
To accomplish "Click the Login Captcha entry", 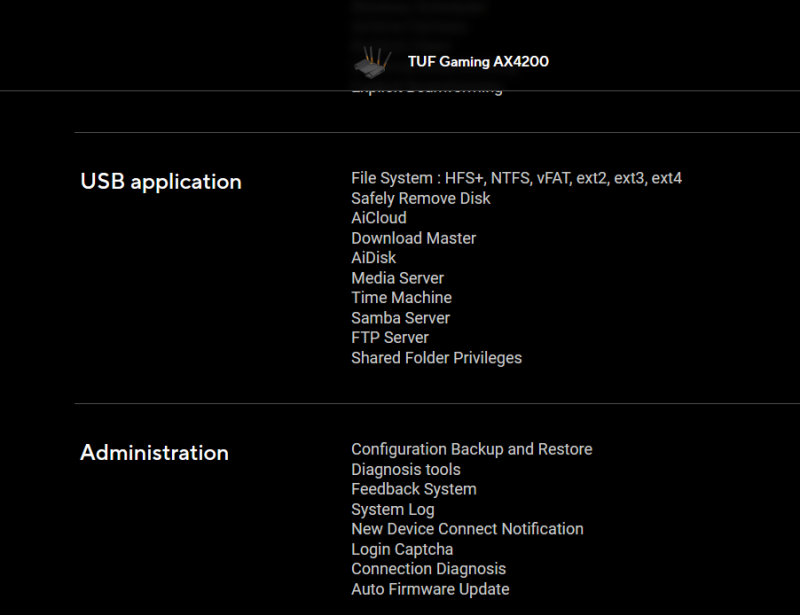I will (x=402, y=549).
